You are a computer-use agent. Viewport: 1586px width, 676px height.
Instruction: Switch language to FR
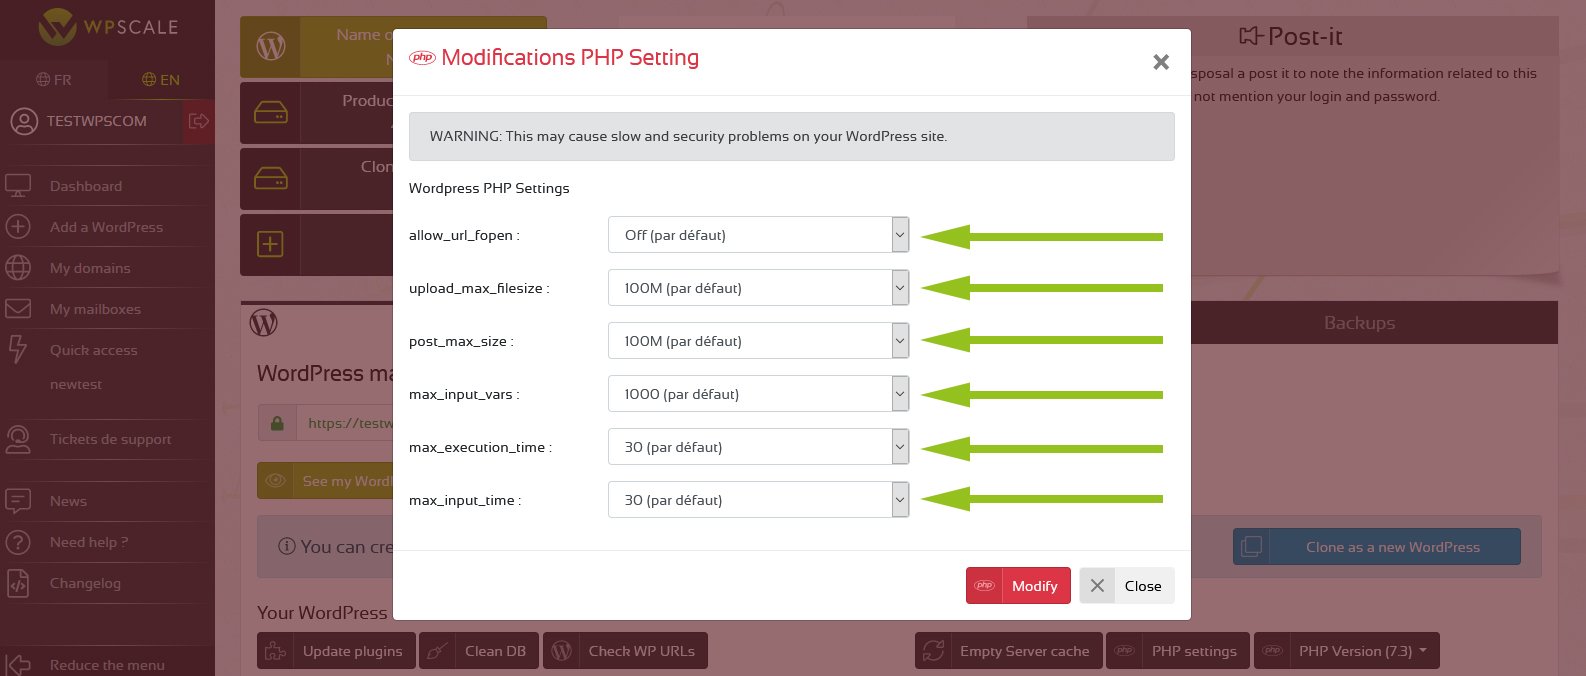54,80
